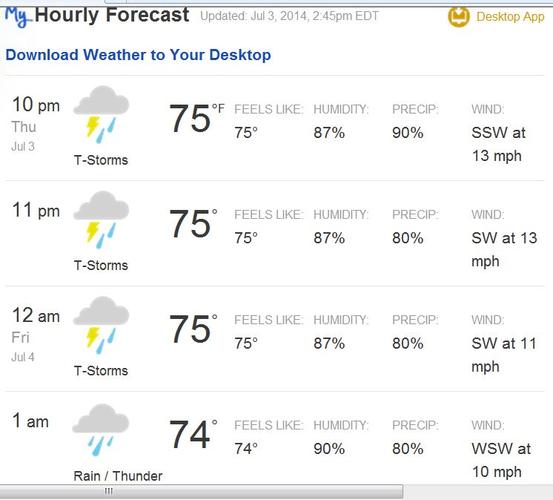
Task: Click the 74° temperature at 1 am
Action: pyautogui.click(x=193, y=434)
